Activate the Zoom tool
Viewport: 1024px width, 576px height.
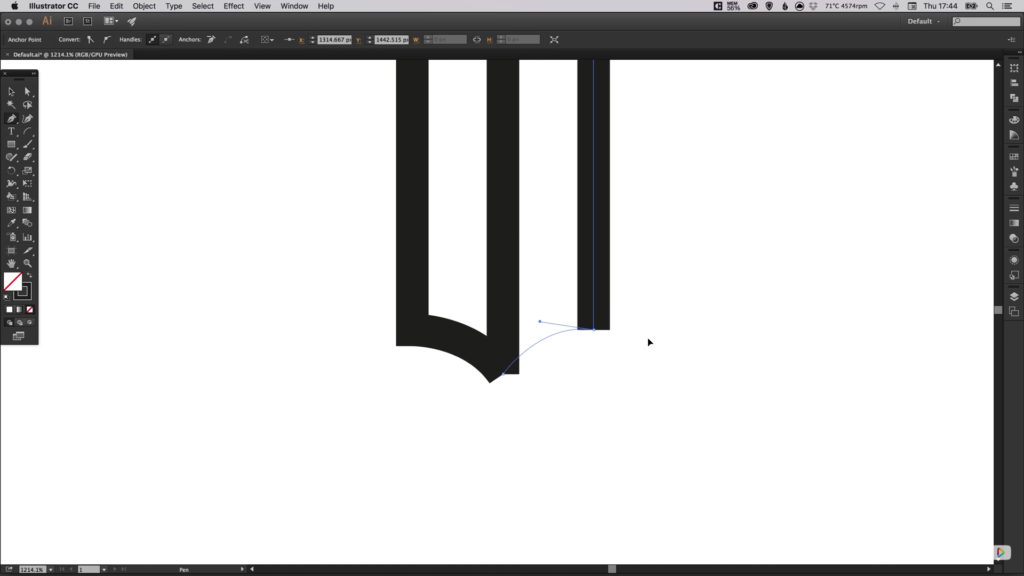(27, 263)
